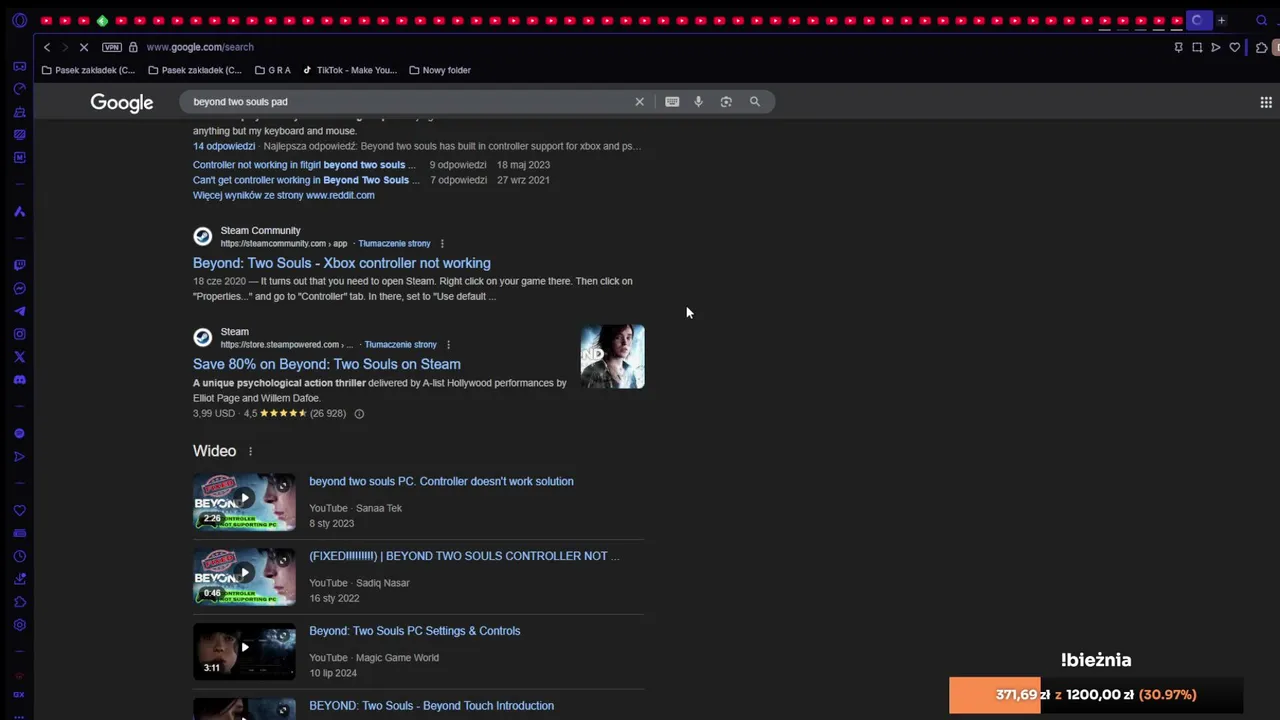Viewport: 1280px width, 720px height.
Task: Open a new tab with plus button
Action: (x=1221, y=20)
